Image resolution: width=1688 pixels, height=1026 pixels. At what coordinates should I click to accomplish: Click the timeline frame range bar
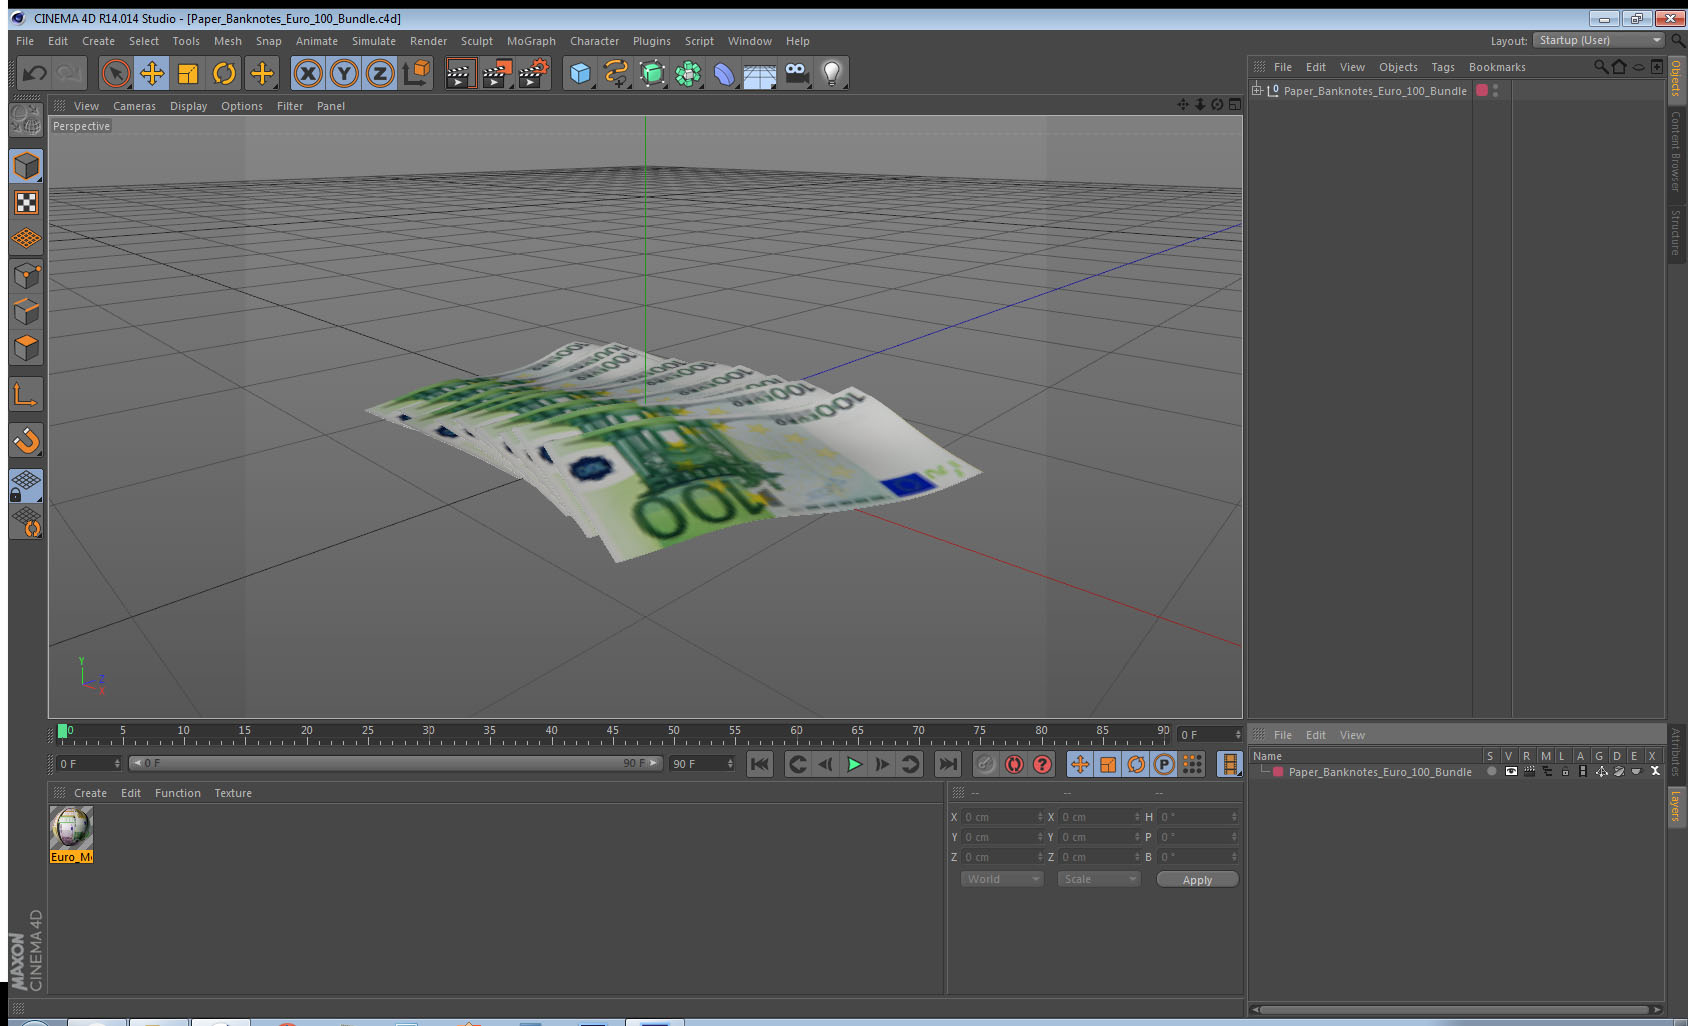(395, 763)
